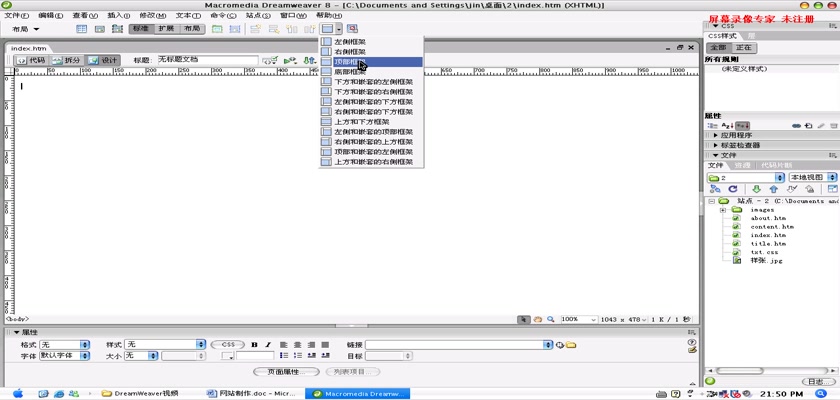Open the frames dropdown arrow
The height and width of the screenshot is (400, 840).
(x=339, y=29)
